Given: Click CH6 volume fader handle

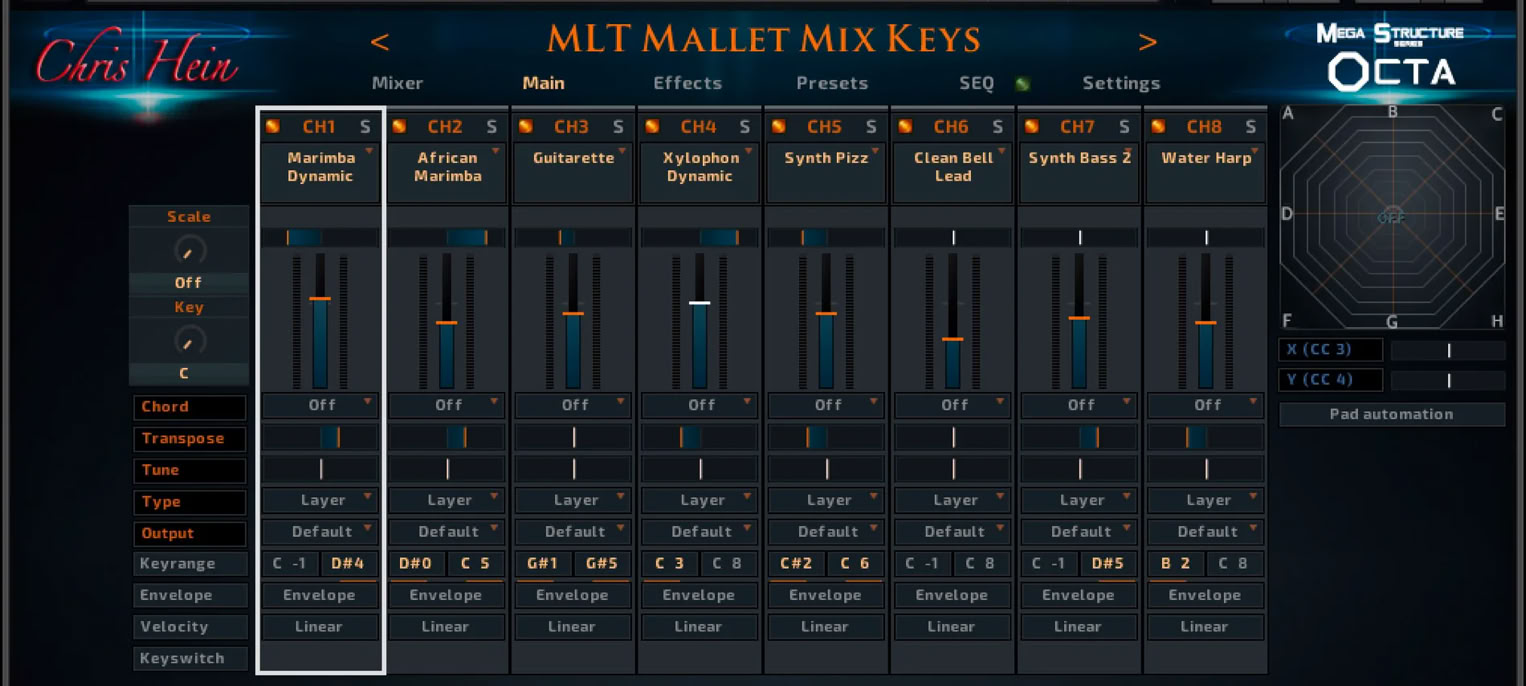Looking at the screenshot, I should coord(953,339).
